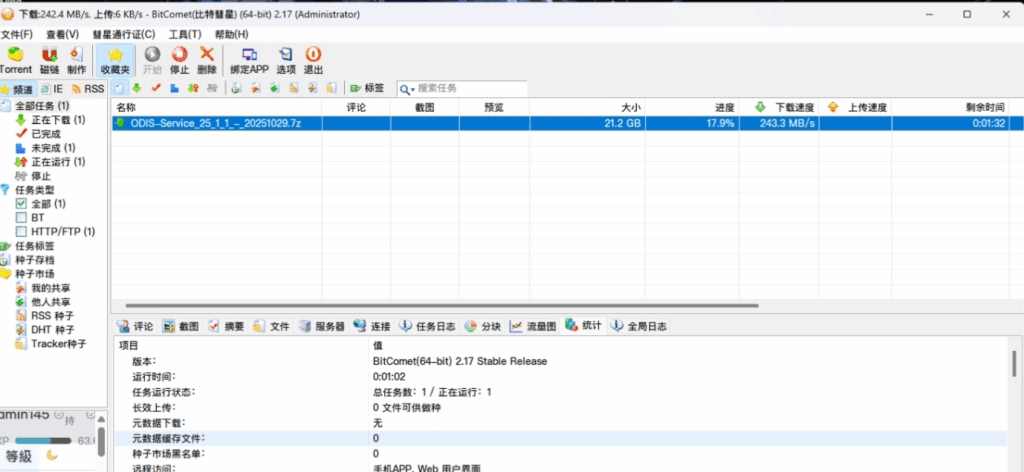Image resolution: width=1024 pixels, height=472 pixels.
Task: Check the BT task type checkbox
Action: coord(22,217)
